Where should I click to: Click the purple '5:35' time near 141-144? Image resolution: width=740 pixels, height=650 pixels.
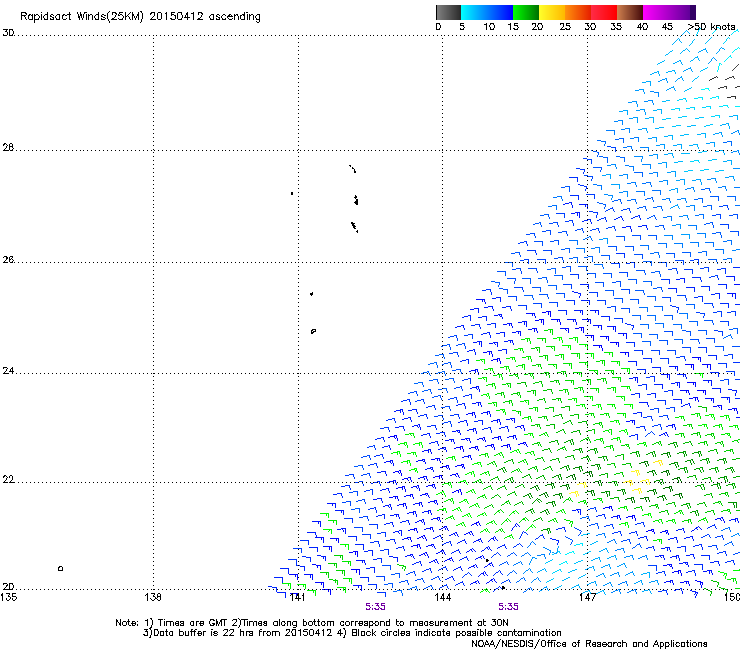pos(375,607)
